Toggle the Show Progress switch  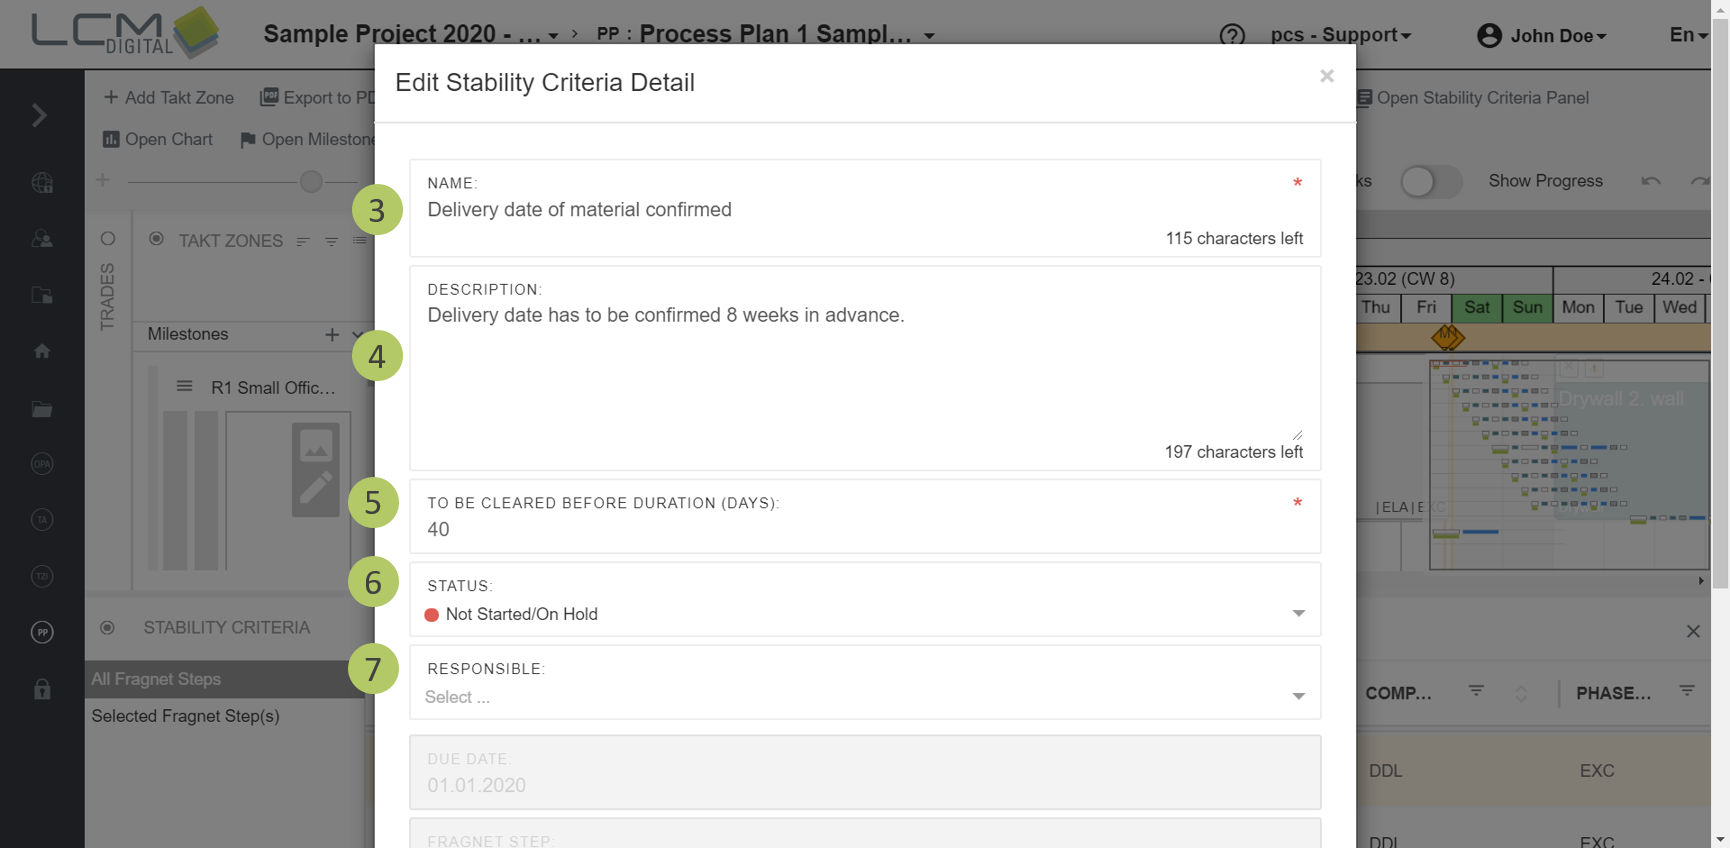1430,181
